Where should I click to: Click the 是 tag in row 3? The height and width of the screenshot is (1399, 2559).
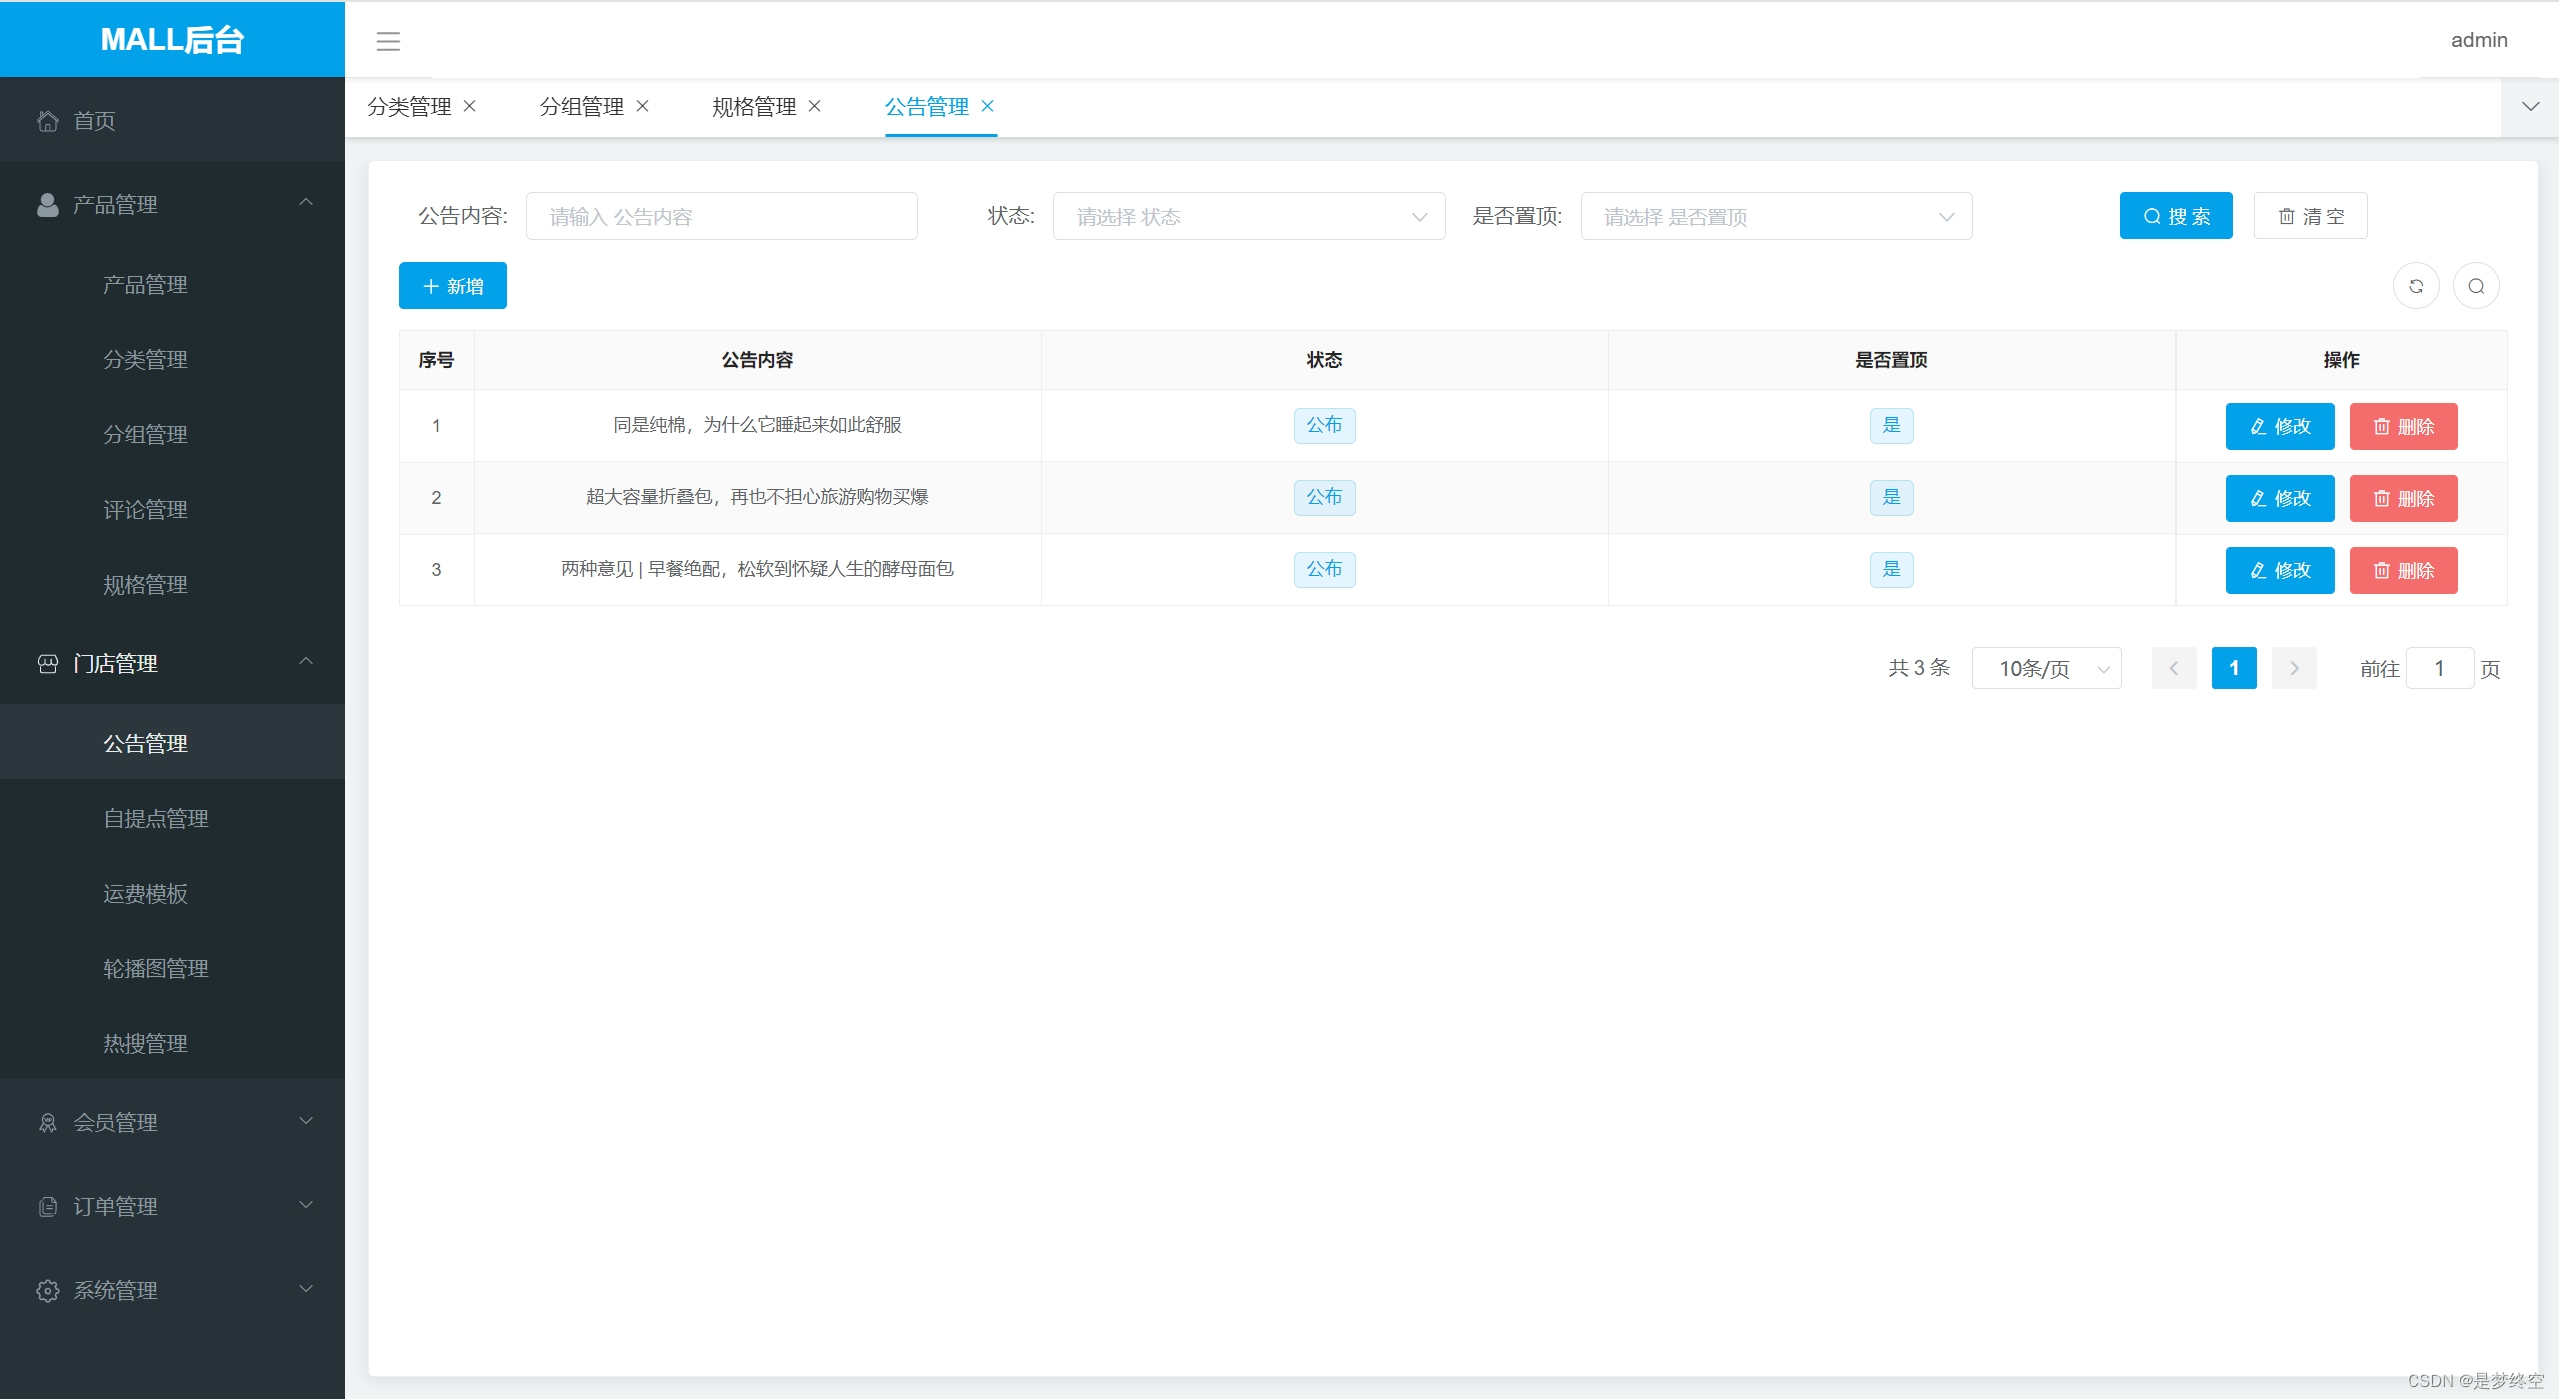tap(1891, 570)
